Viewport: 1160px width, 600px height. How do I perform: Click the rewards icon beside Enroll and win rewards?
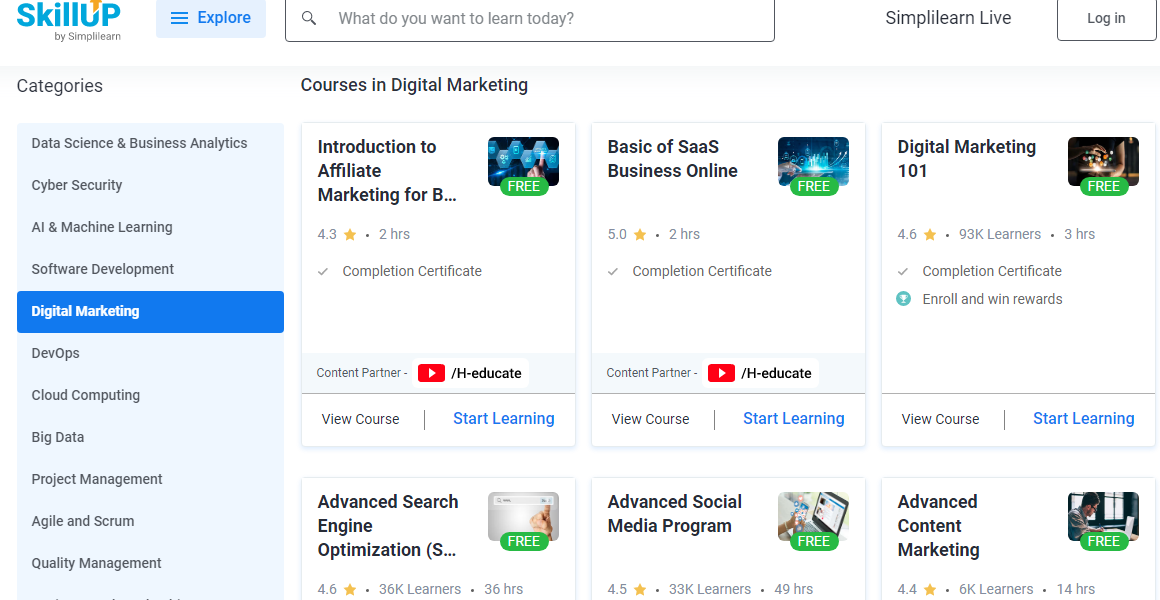904,299
